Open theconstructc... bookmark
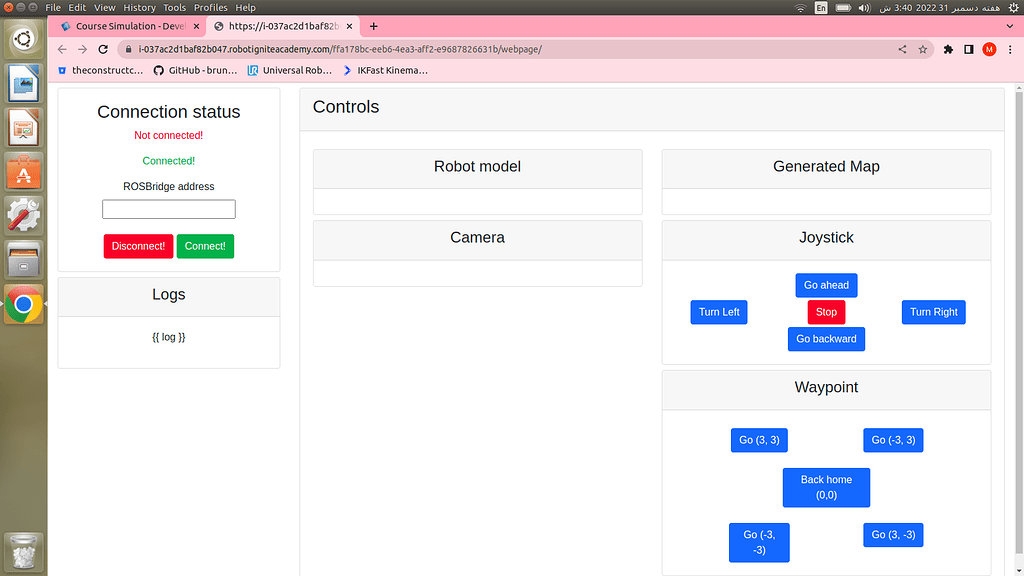This screenshot has height=576, width=1024. point(101,71)
